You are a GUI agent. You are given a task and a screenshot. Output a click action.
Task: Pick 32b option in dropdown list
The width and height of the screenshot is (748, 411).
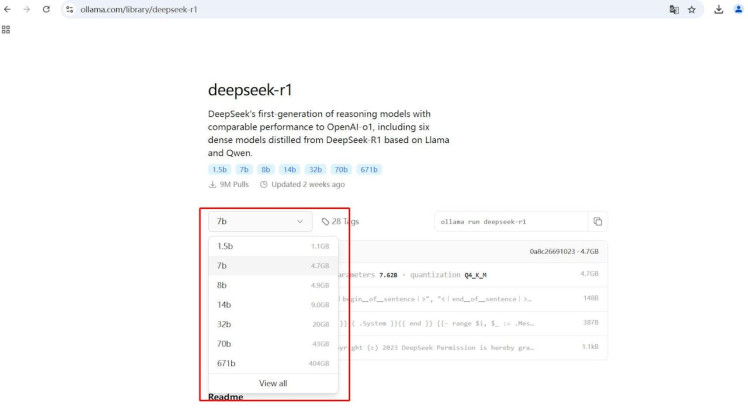coord(273,325)
